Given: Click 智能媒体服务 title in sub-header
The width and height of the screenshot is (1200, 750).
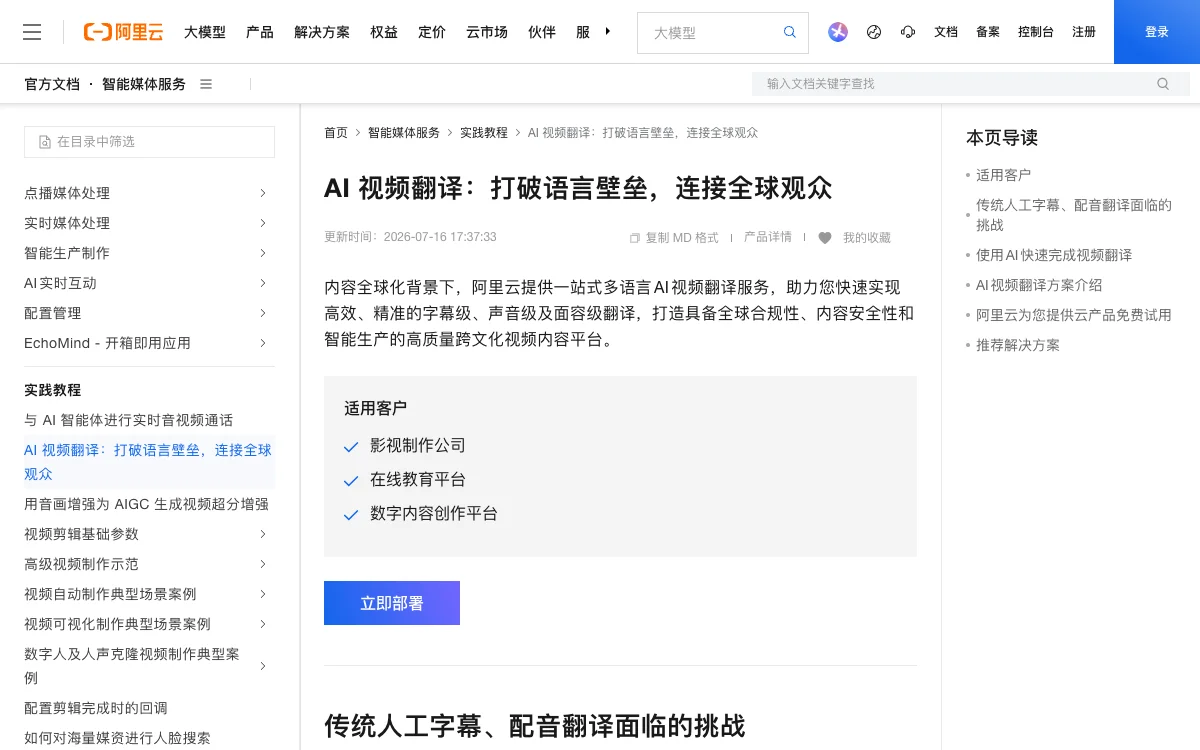Looking at the screenshot, I should [x=144, y=84].
